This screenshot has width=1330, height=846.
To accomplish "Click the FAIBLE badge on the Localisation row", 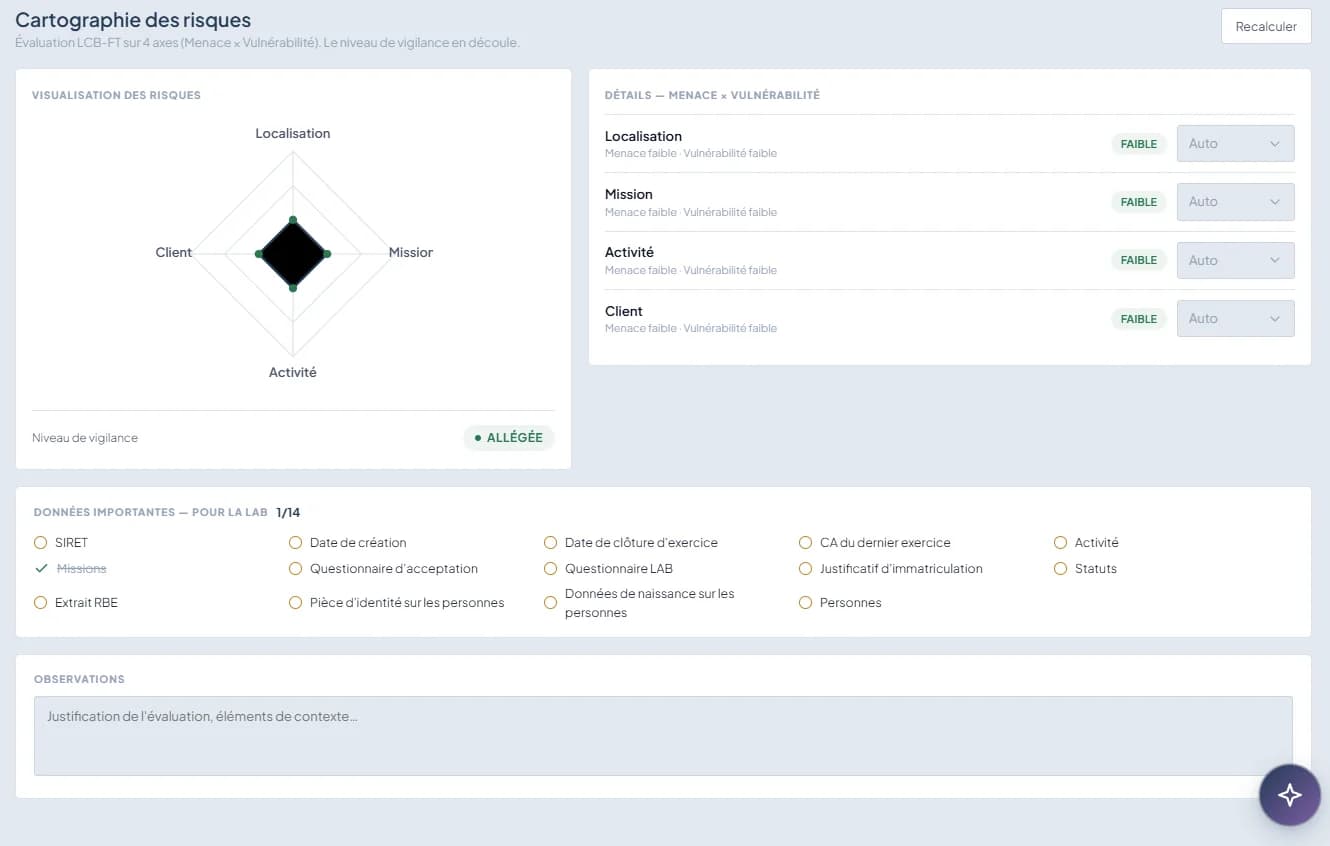I will [x=1138, y=144].
